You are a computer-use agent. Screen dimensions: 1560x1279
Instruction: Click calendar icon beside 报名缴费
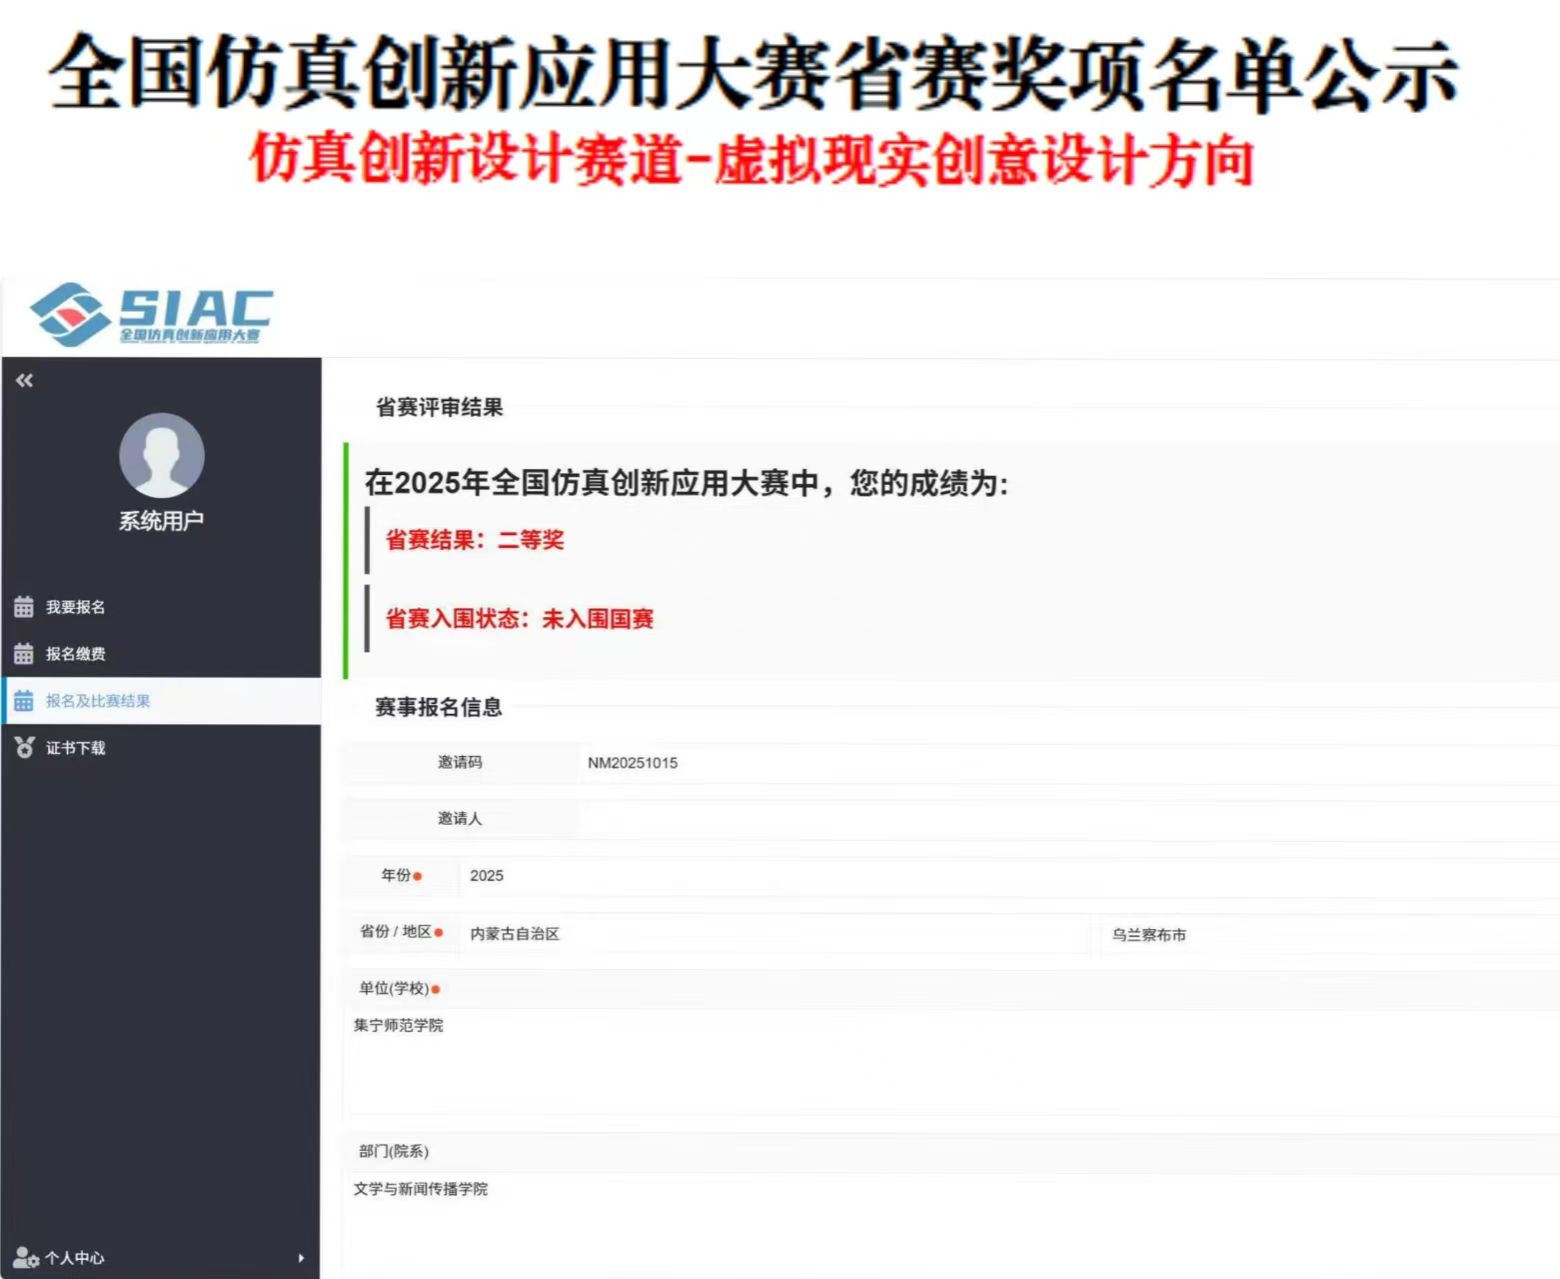24,654
